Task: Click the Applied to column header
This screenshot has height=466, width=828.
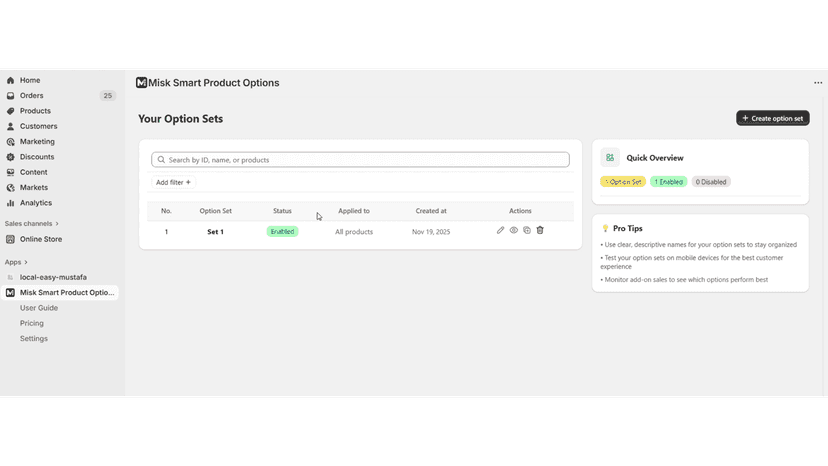Action: (x=354, y=211)
